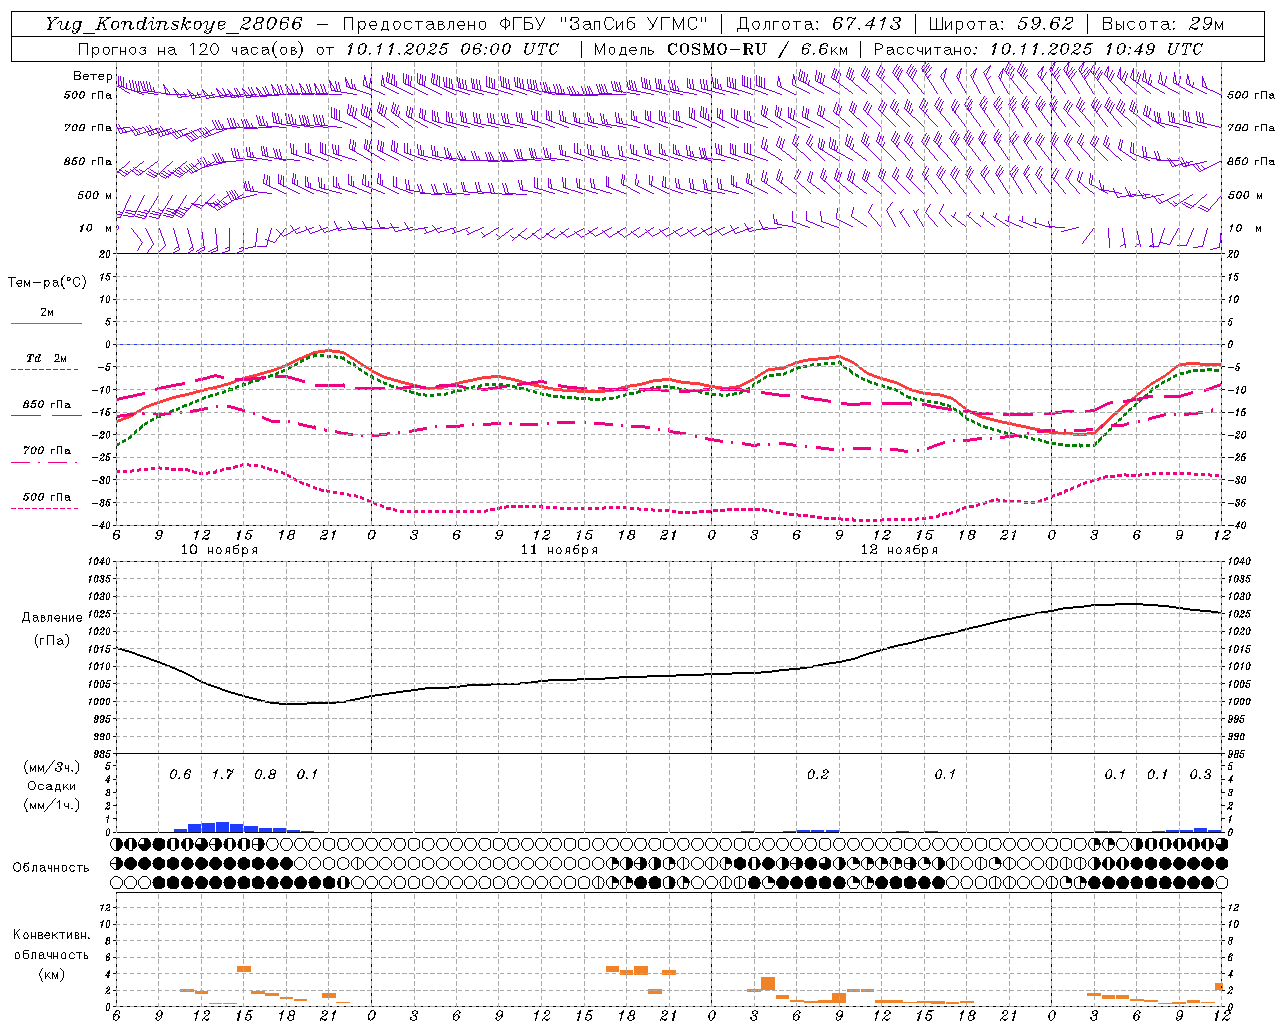Click the Конвективн. convective cloud label
This screenshot has width=1280, height=1024.
(x=51, y=935)
